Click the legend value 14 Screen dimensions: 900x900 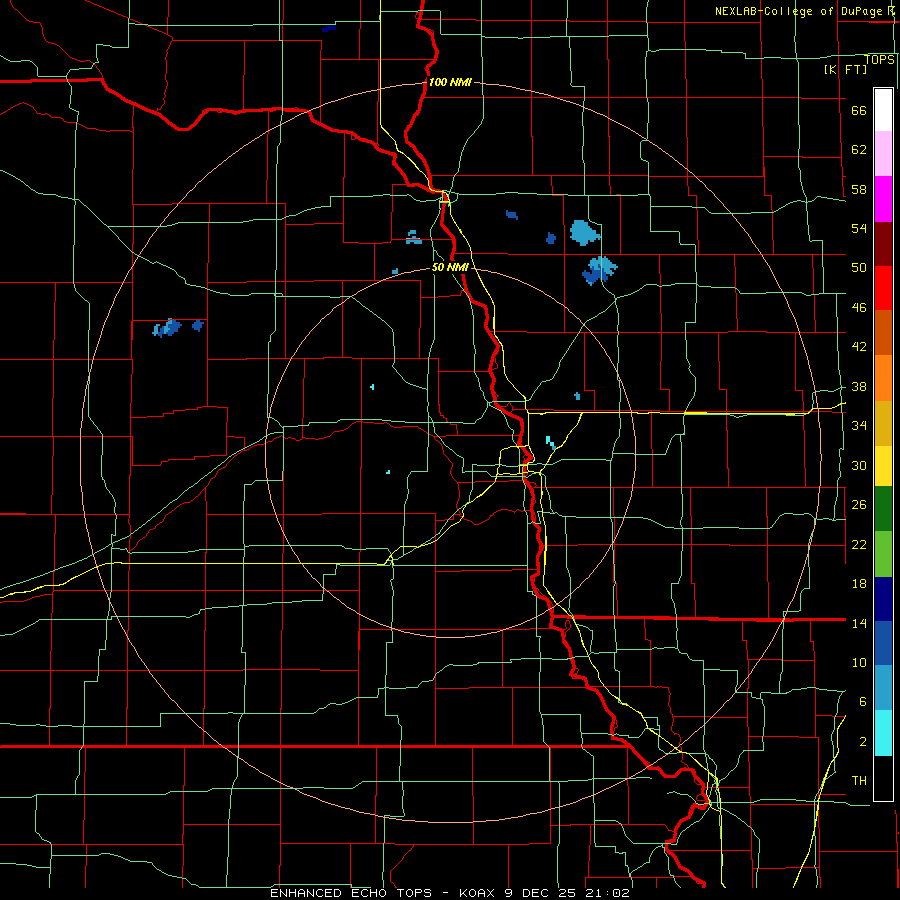pyautogui.click(x=859, y=623)
